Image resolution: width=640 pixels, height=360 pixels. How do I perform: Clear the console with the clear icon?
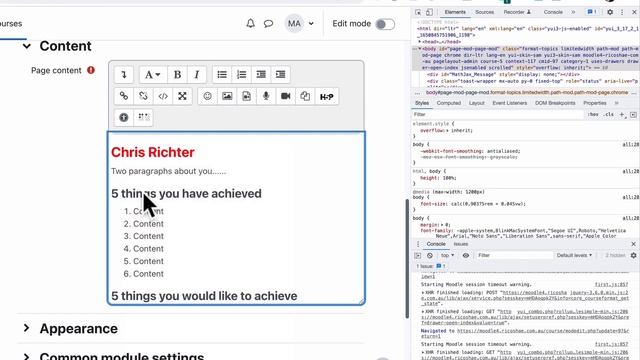point(430,256)
